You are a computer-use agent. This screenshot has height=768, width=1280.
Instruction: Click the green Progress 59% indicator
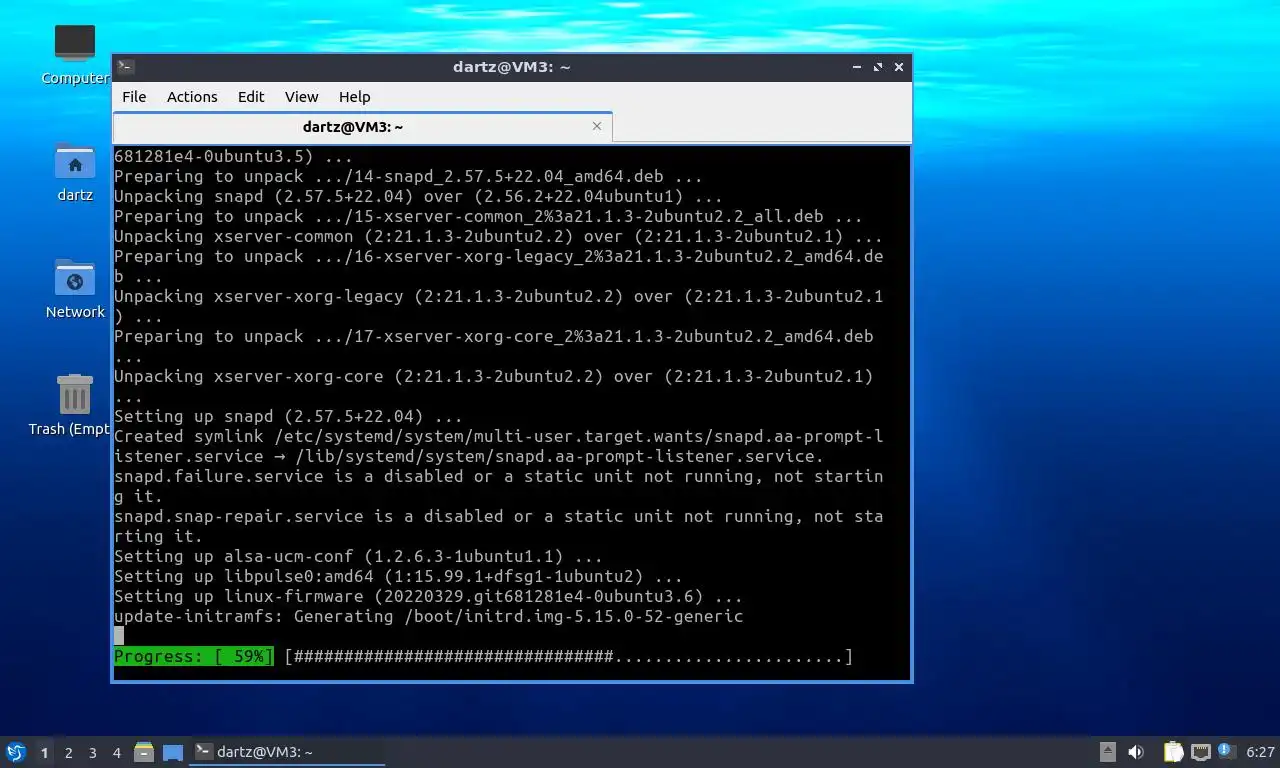click(x=193, y=657)
